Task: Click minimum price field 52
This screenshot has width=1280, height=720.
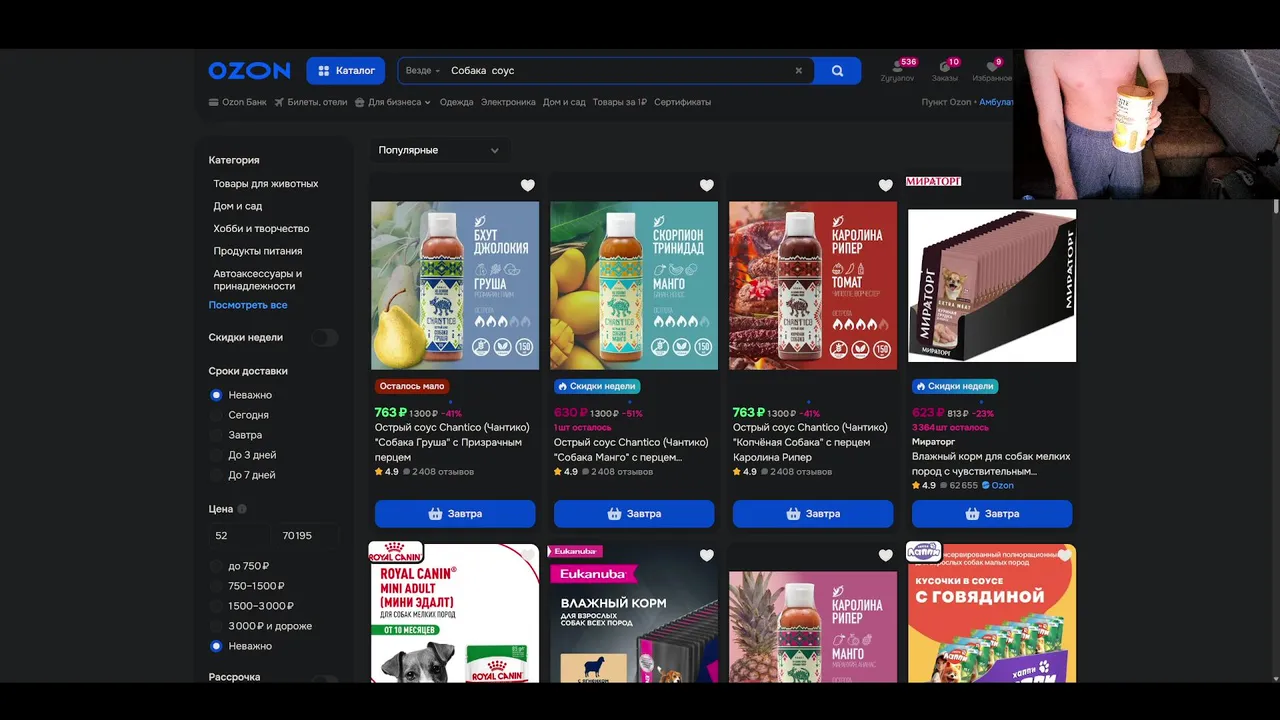Action: click(238, 536)
